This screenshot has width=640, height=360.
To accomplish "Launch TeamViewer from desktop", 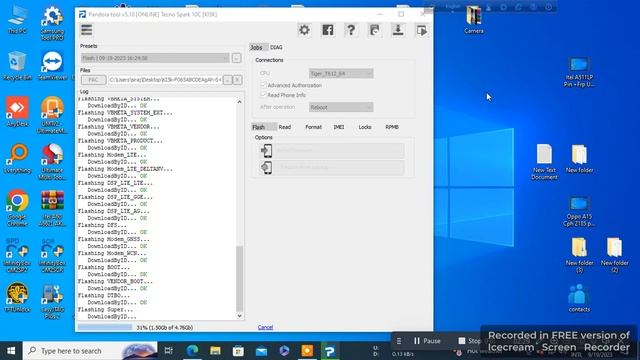I will pyautogui.click(x=52, y=65).
